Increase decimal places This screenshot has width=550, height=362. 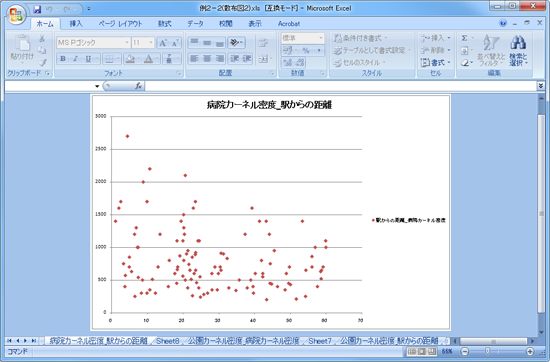pos(287,63)
